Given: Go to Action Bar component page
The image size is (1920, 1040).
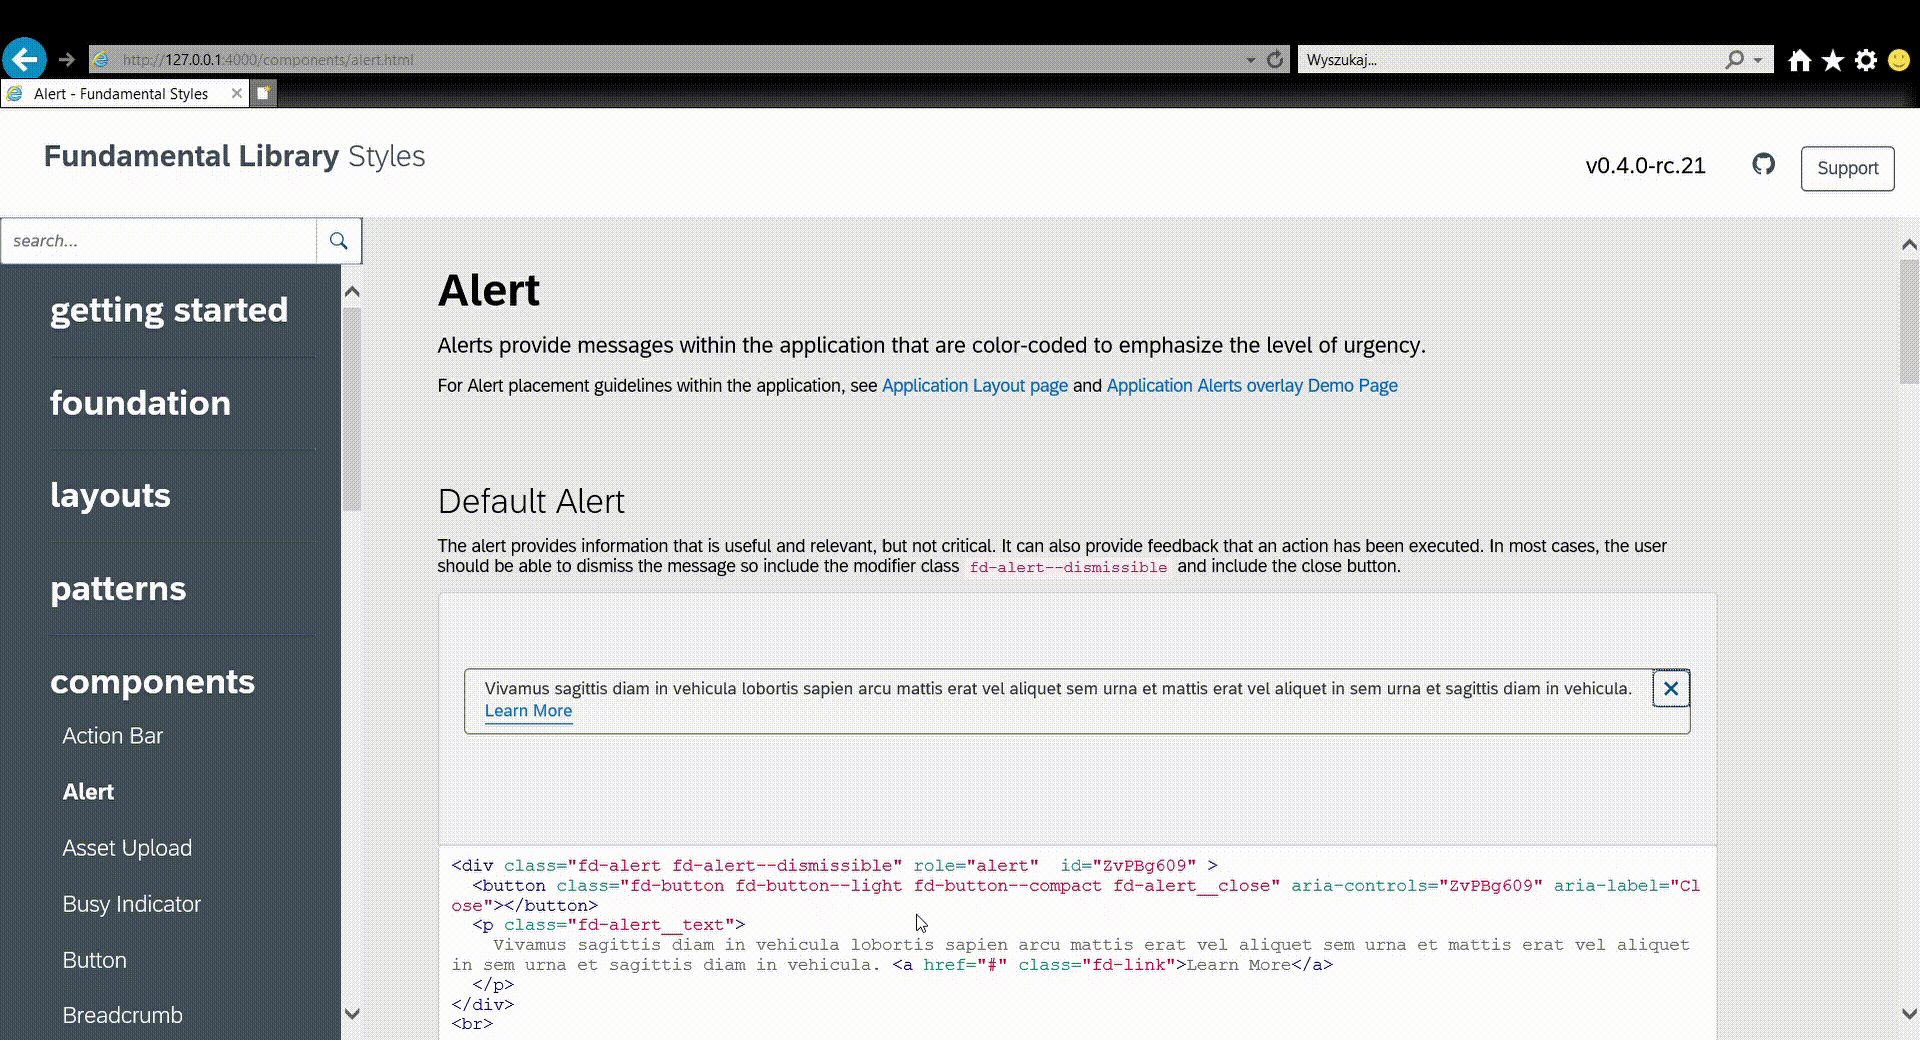Looking at the screenshot, I should tap(112, 736).
